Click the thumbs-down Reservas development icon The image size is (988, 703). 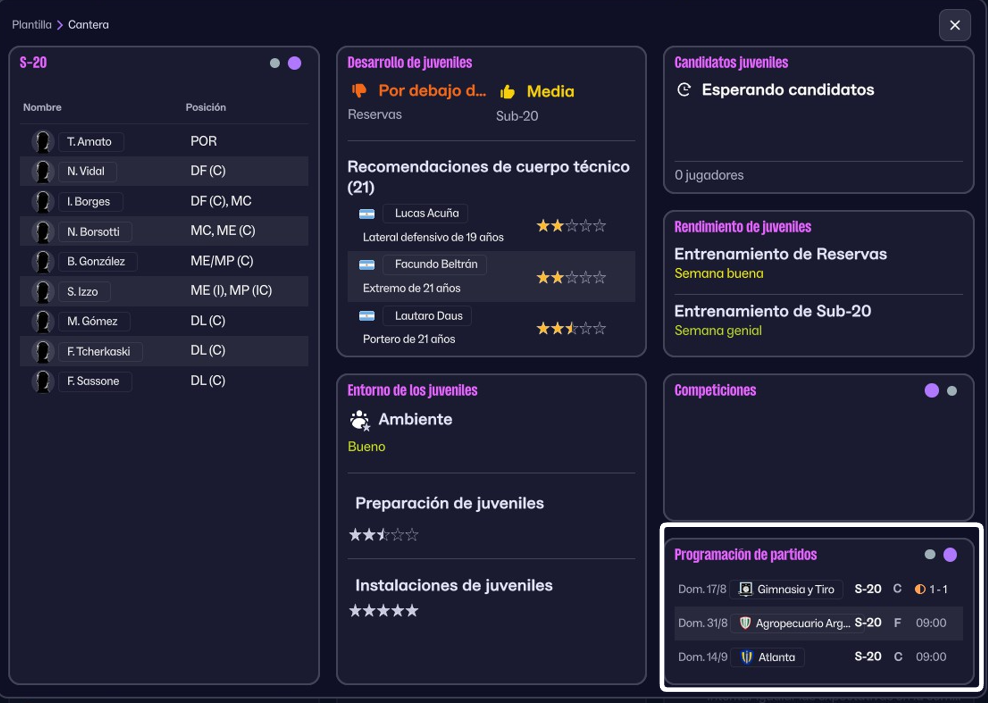(x=359, y=91)
